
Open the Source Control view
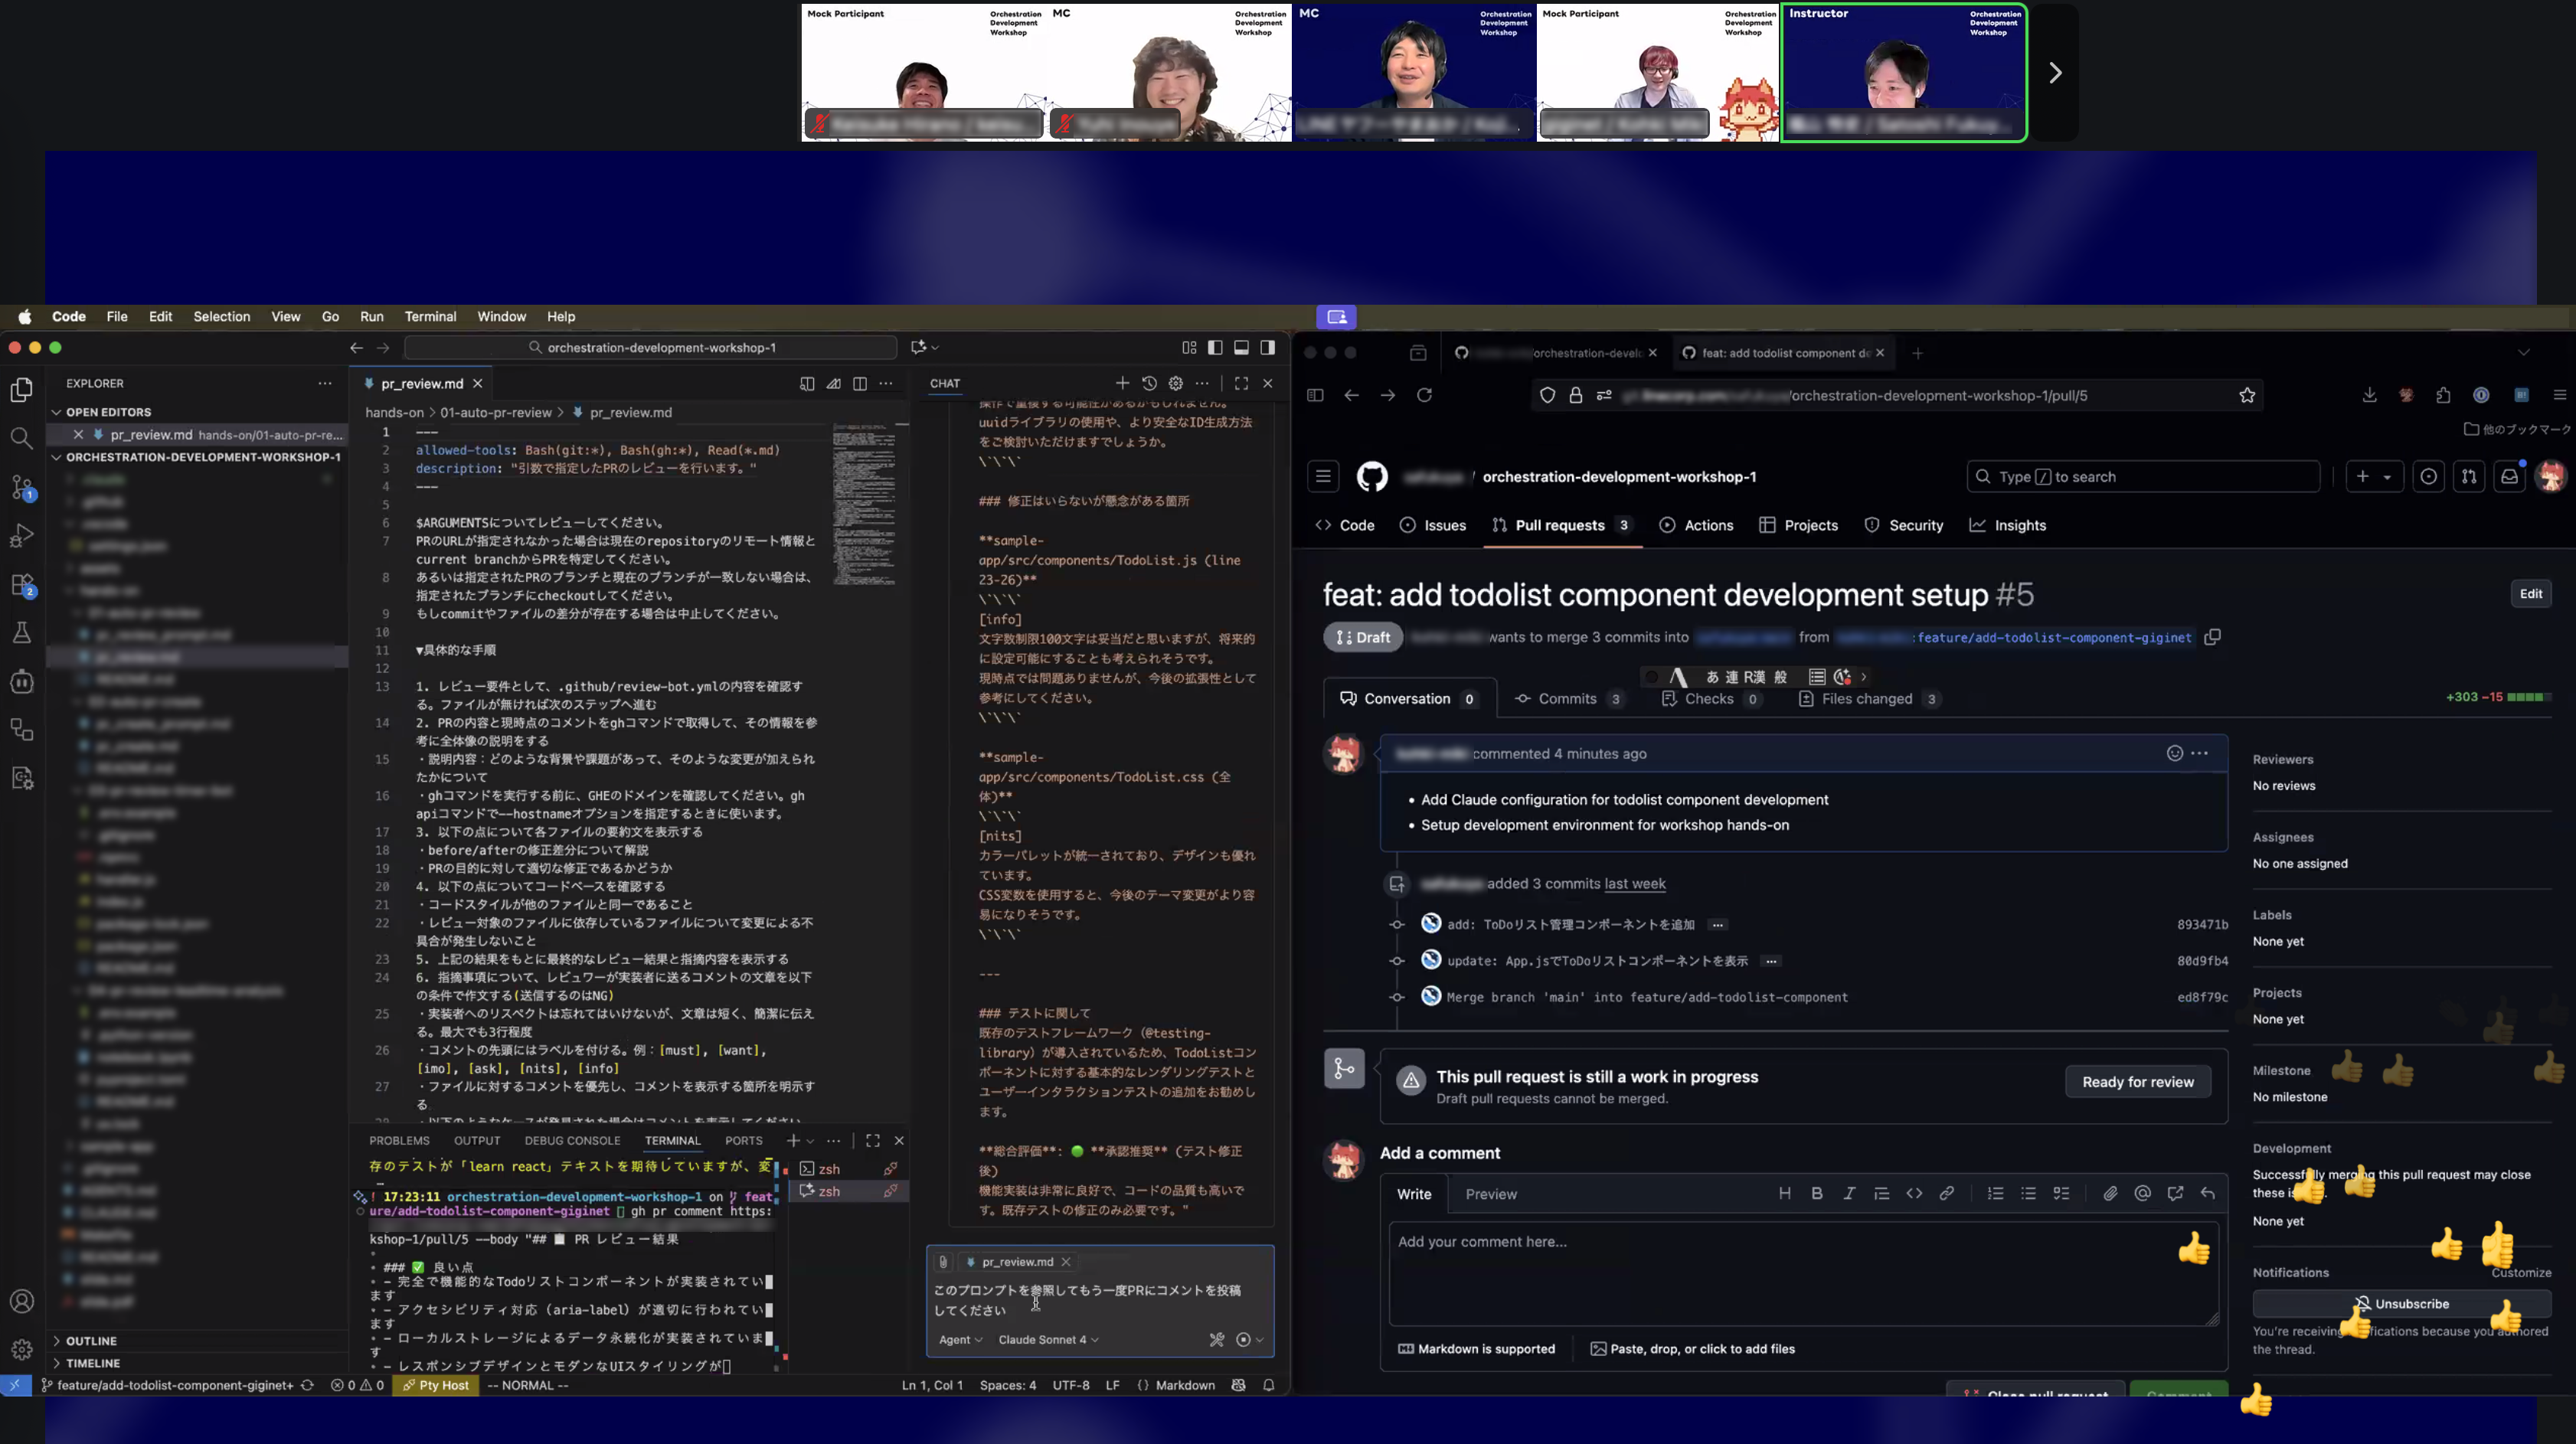point(22,487)
